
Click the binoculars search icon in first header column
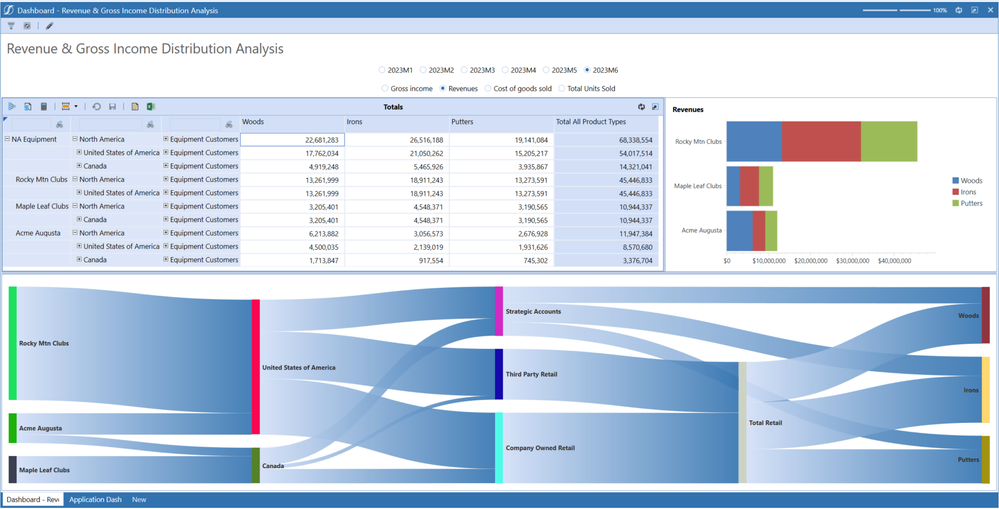pyautogui.click(x=59, y=125)
